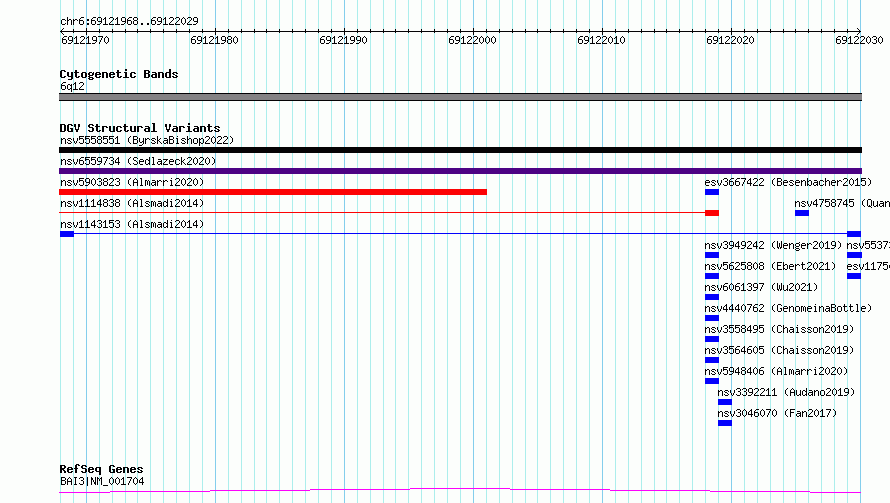The width and height of the screenshot is (890, 503).
Task: Open the nsv3392211 (Audano2019) label
Action: click(786, 392)
